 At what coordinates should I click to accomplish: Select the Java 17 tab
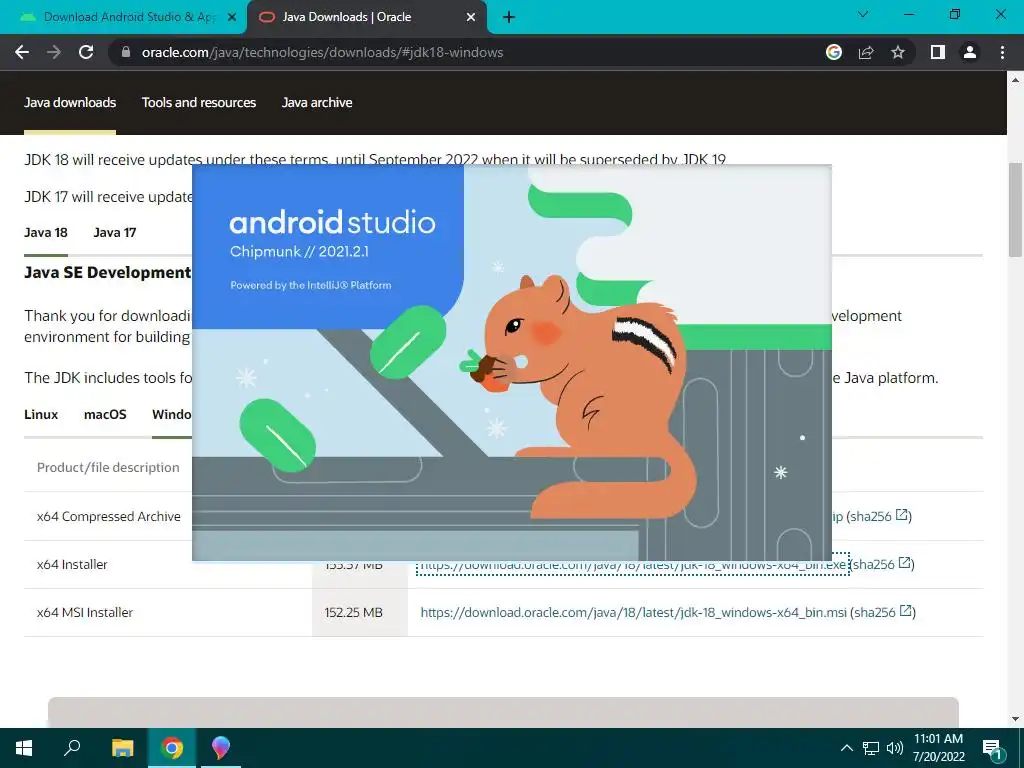pos(115,232)
